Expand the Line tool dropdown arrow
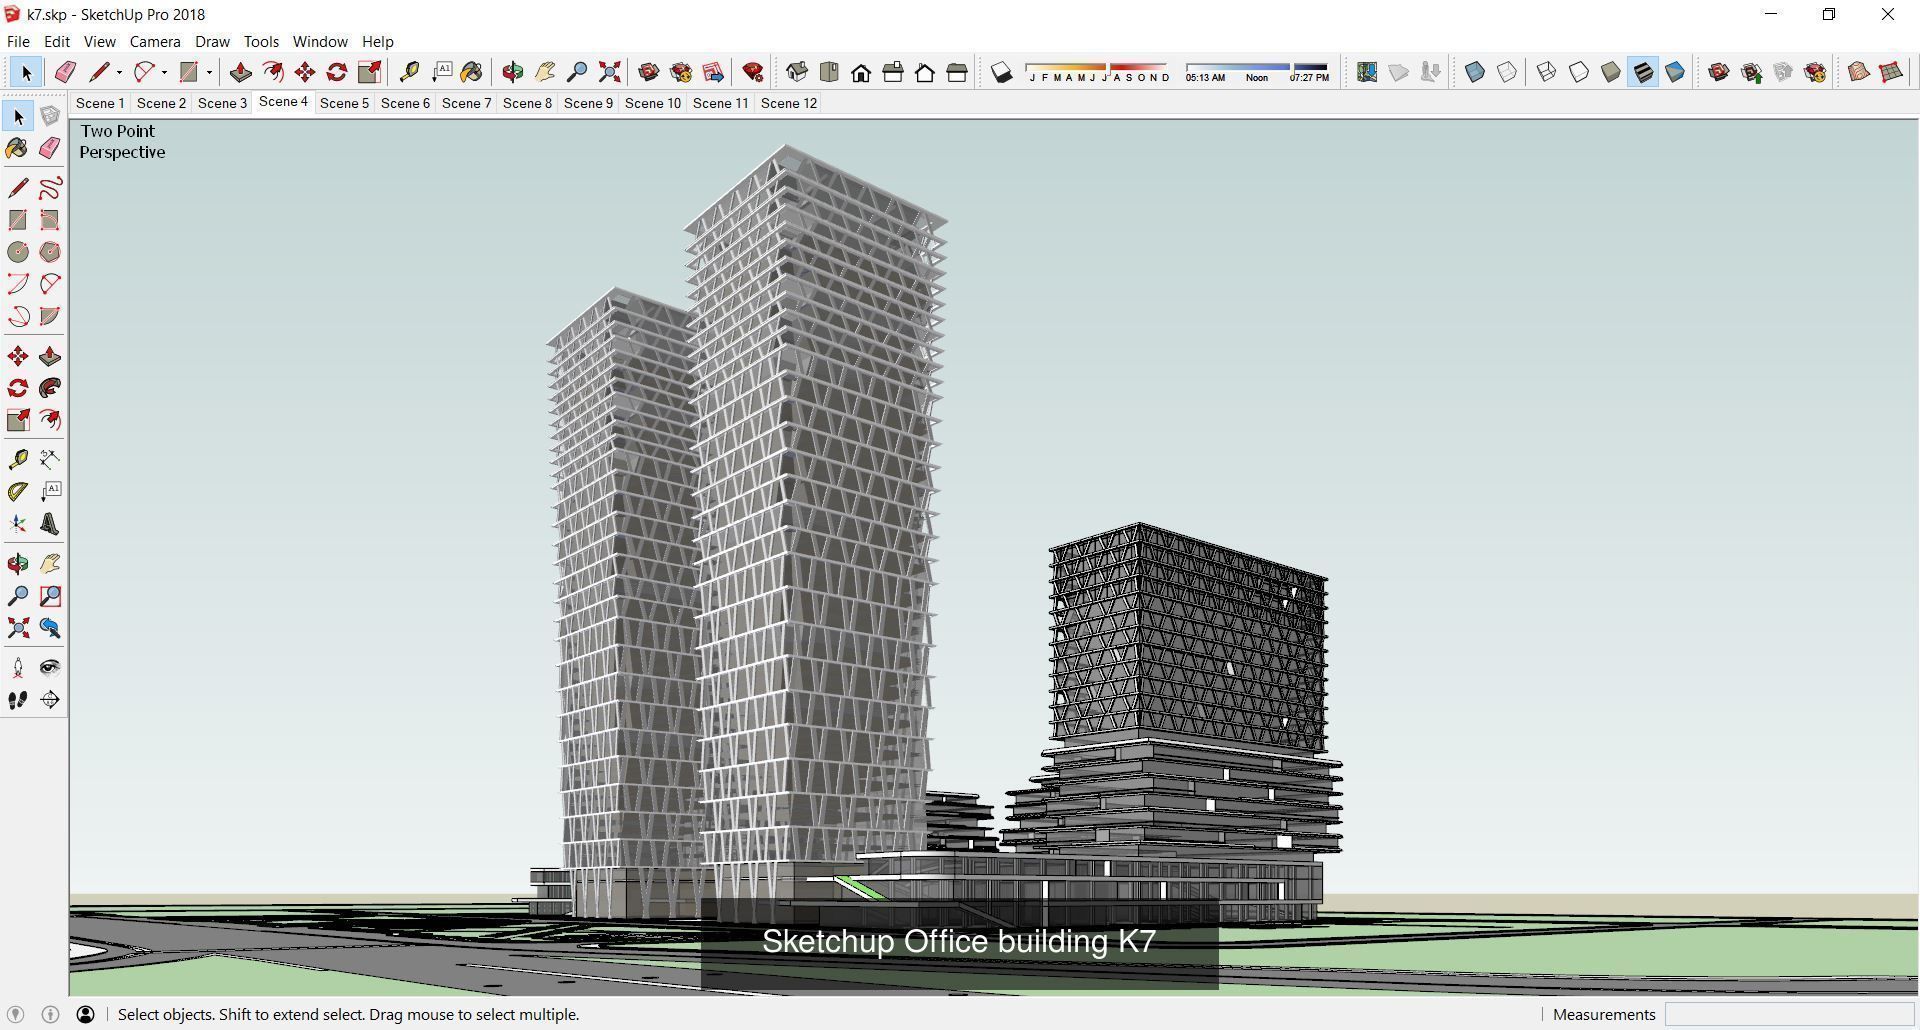1920x1030 pixels. click(119, 72)
